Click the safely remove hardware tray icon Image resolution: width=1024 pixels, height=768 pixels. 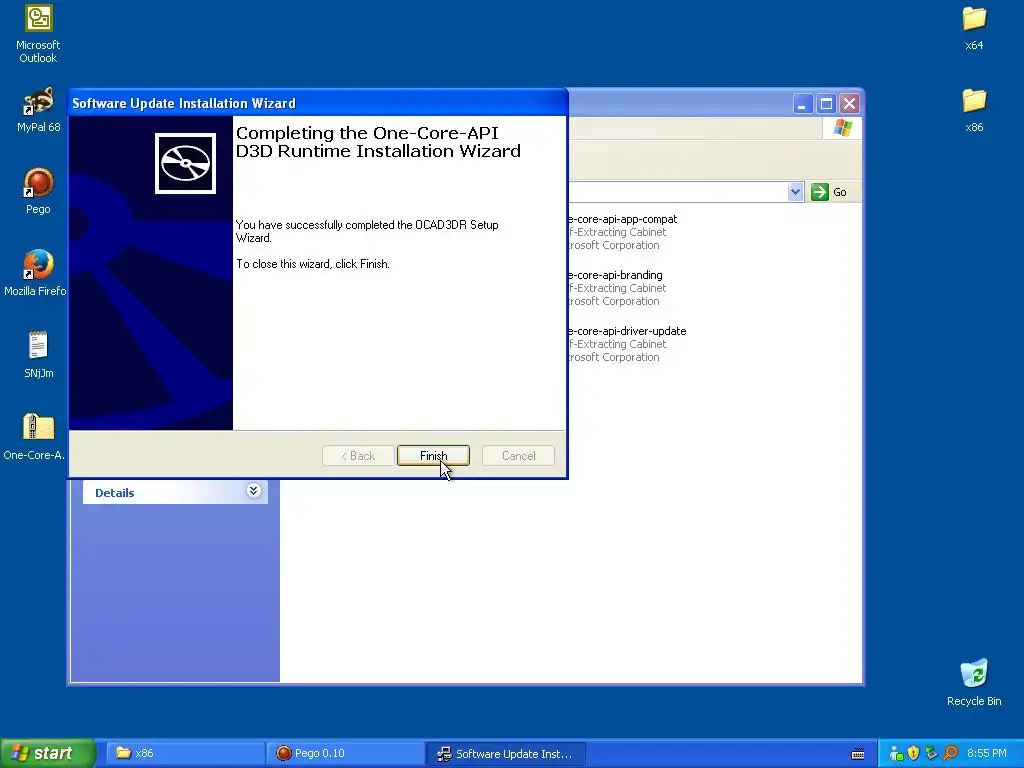tap(932, 753)
